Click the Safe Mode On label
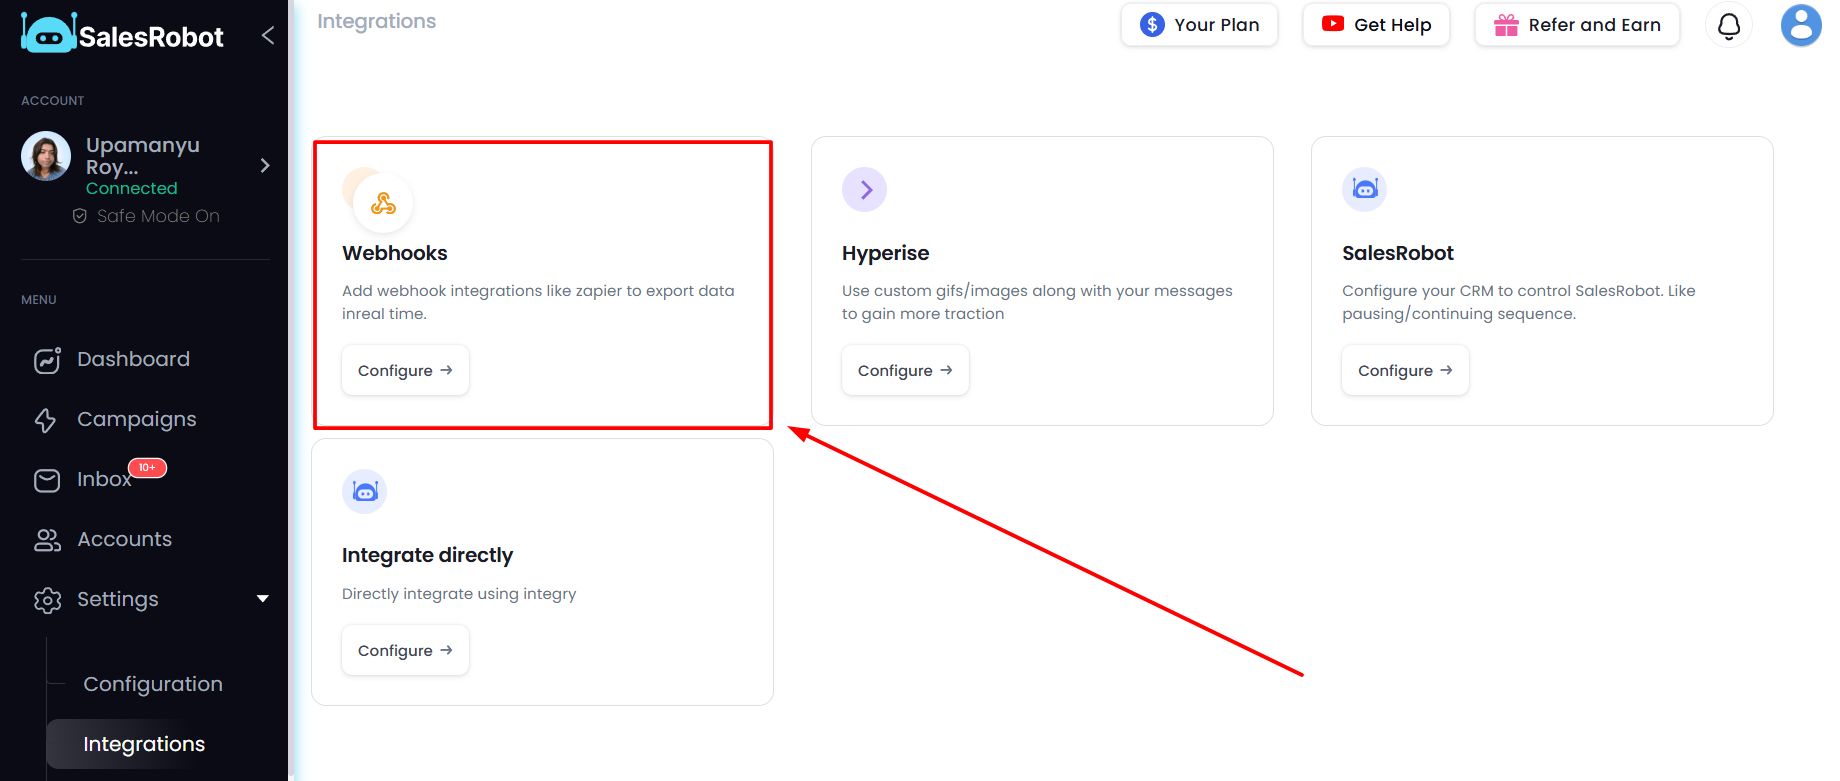Viewport: 1840px width, 781px height. [158, 216]
